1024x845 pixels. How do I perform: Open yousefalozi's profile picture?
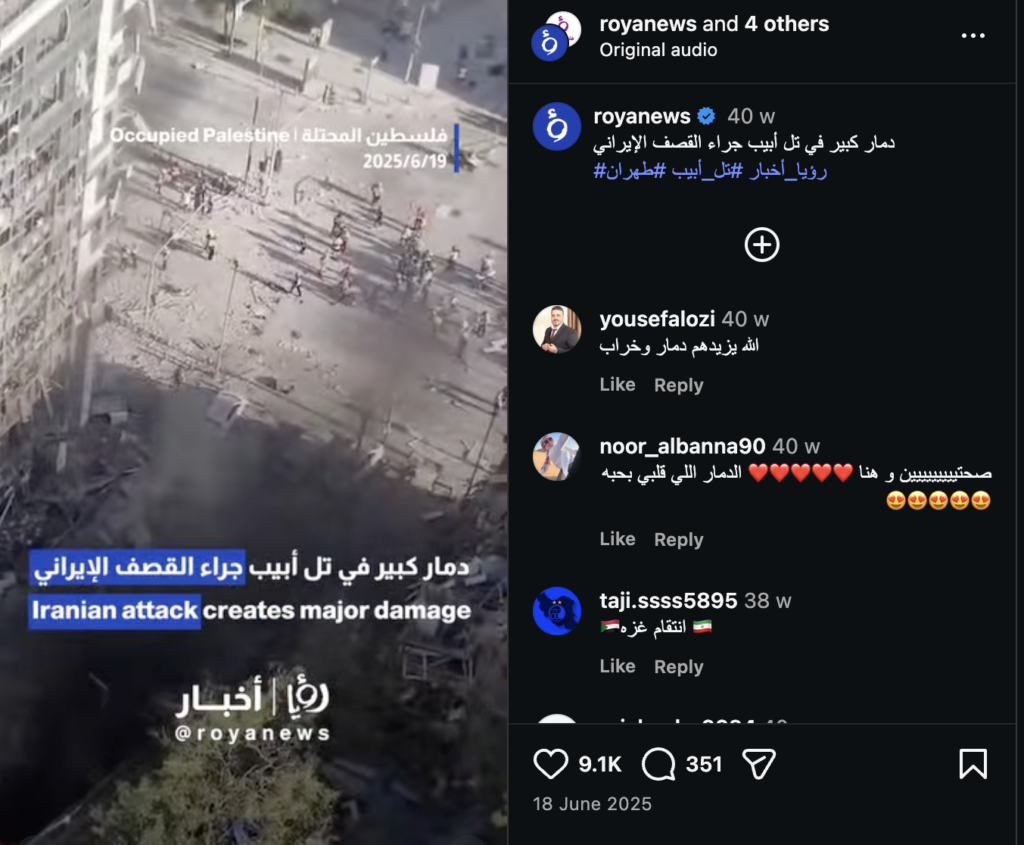[556, 330]
